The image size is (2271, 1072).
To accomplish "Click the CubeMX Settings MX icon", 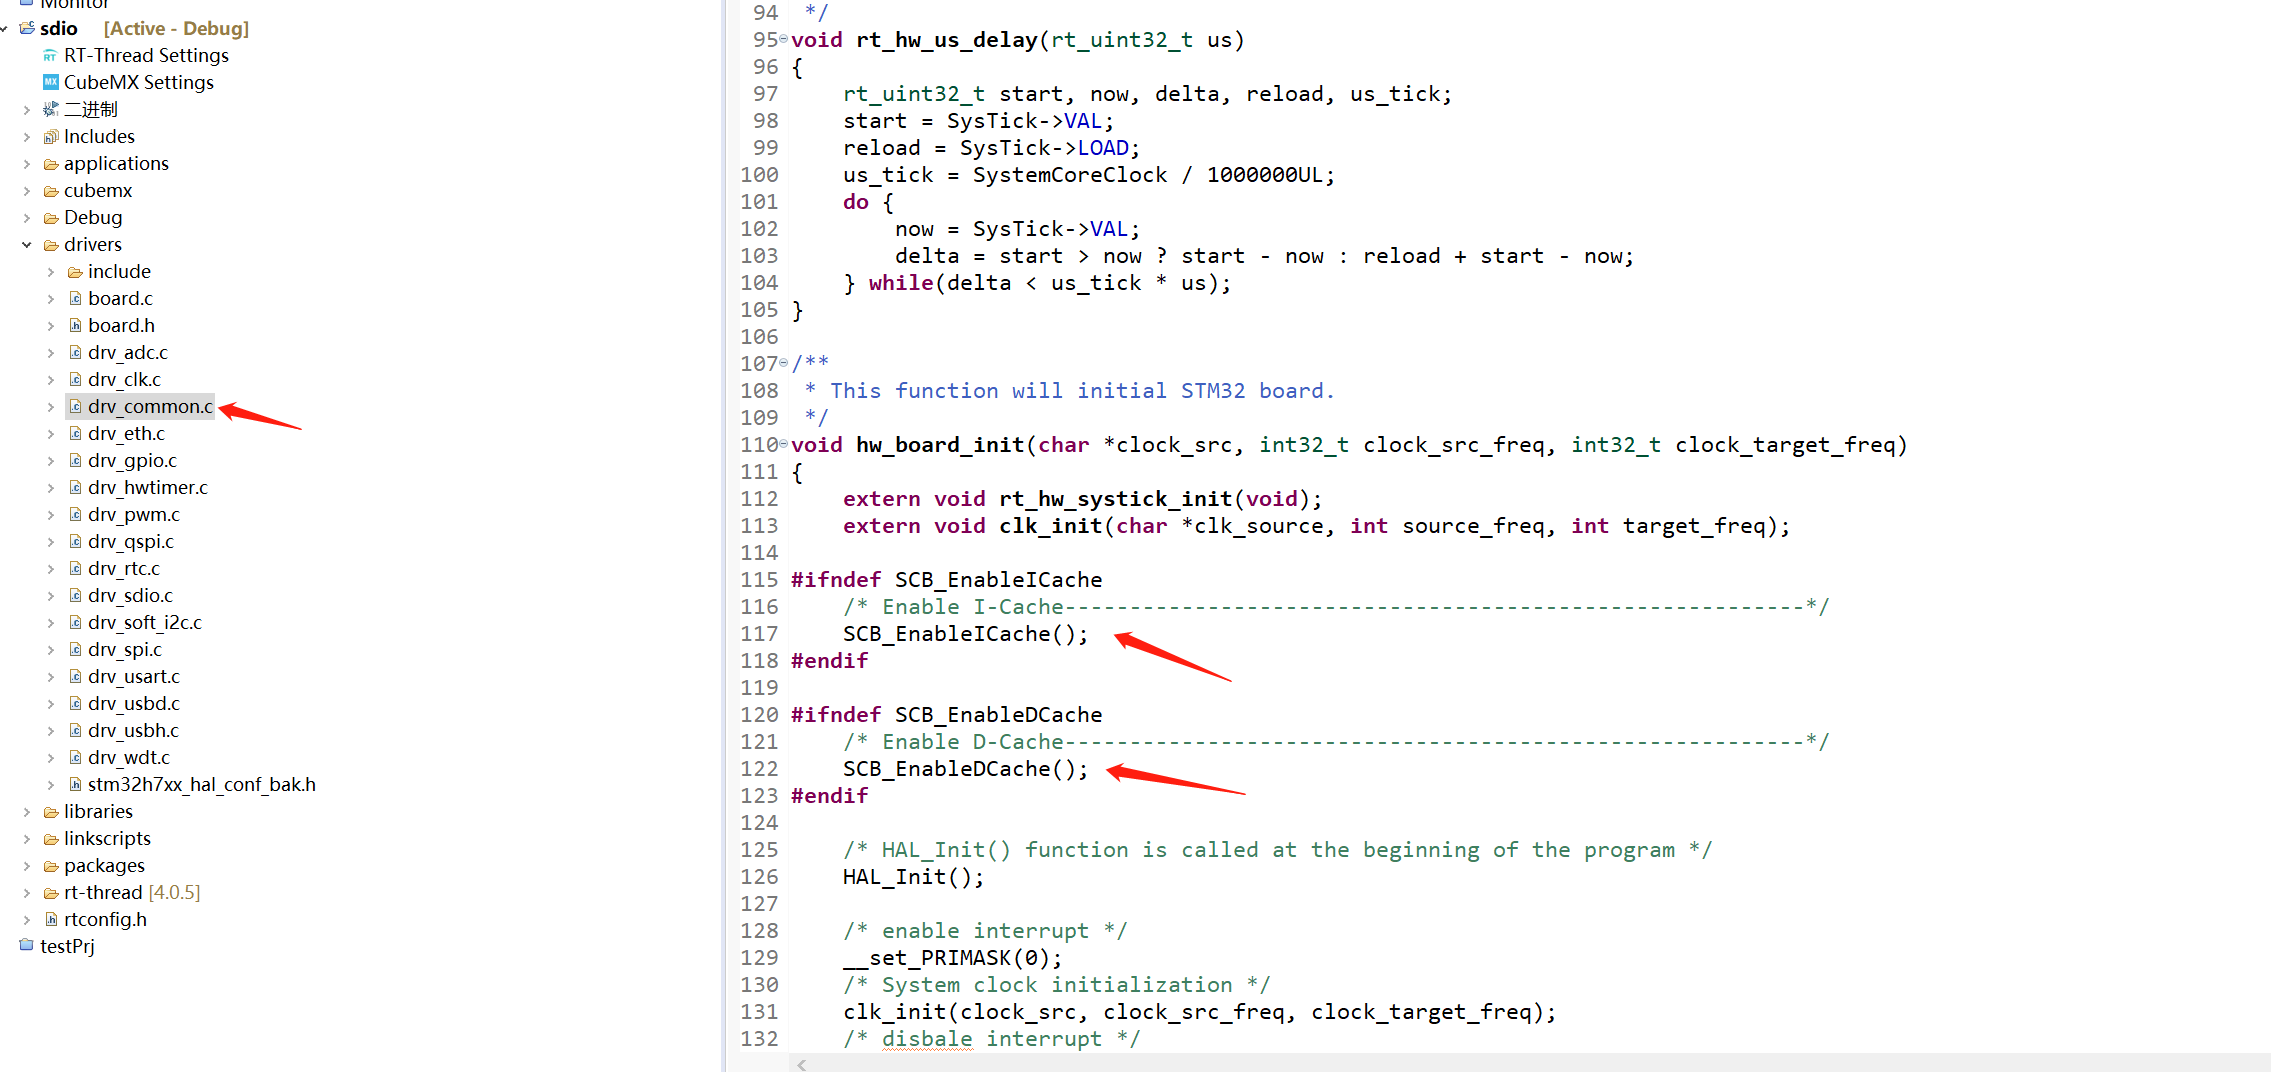I will point(50,82).
